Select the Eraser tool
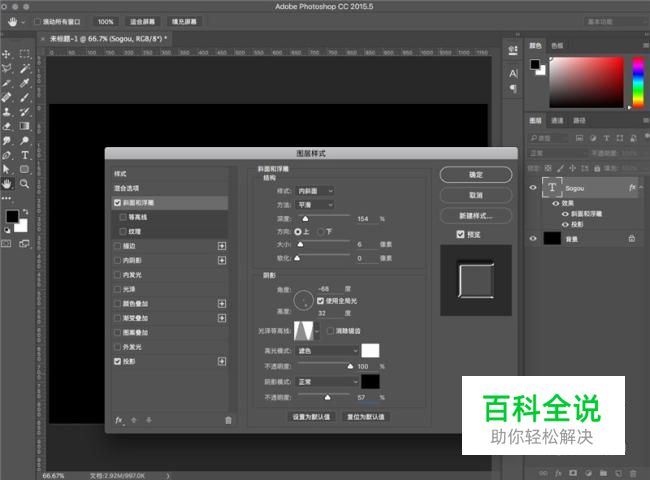The height and width of the screenshot is (480, 650). point(8,126)
